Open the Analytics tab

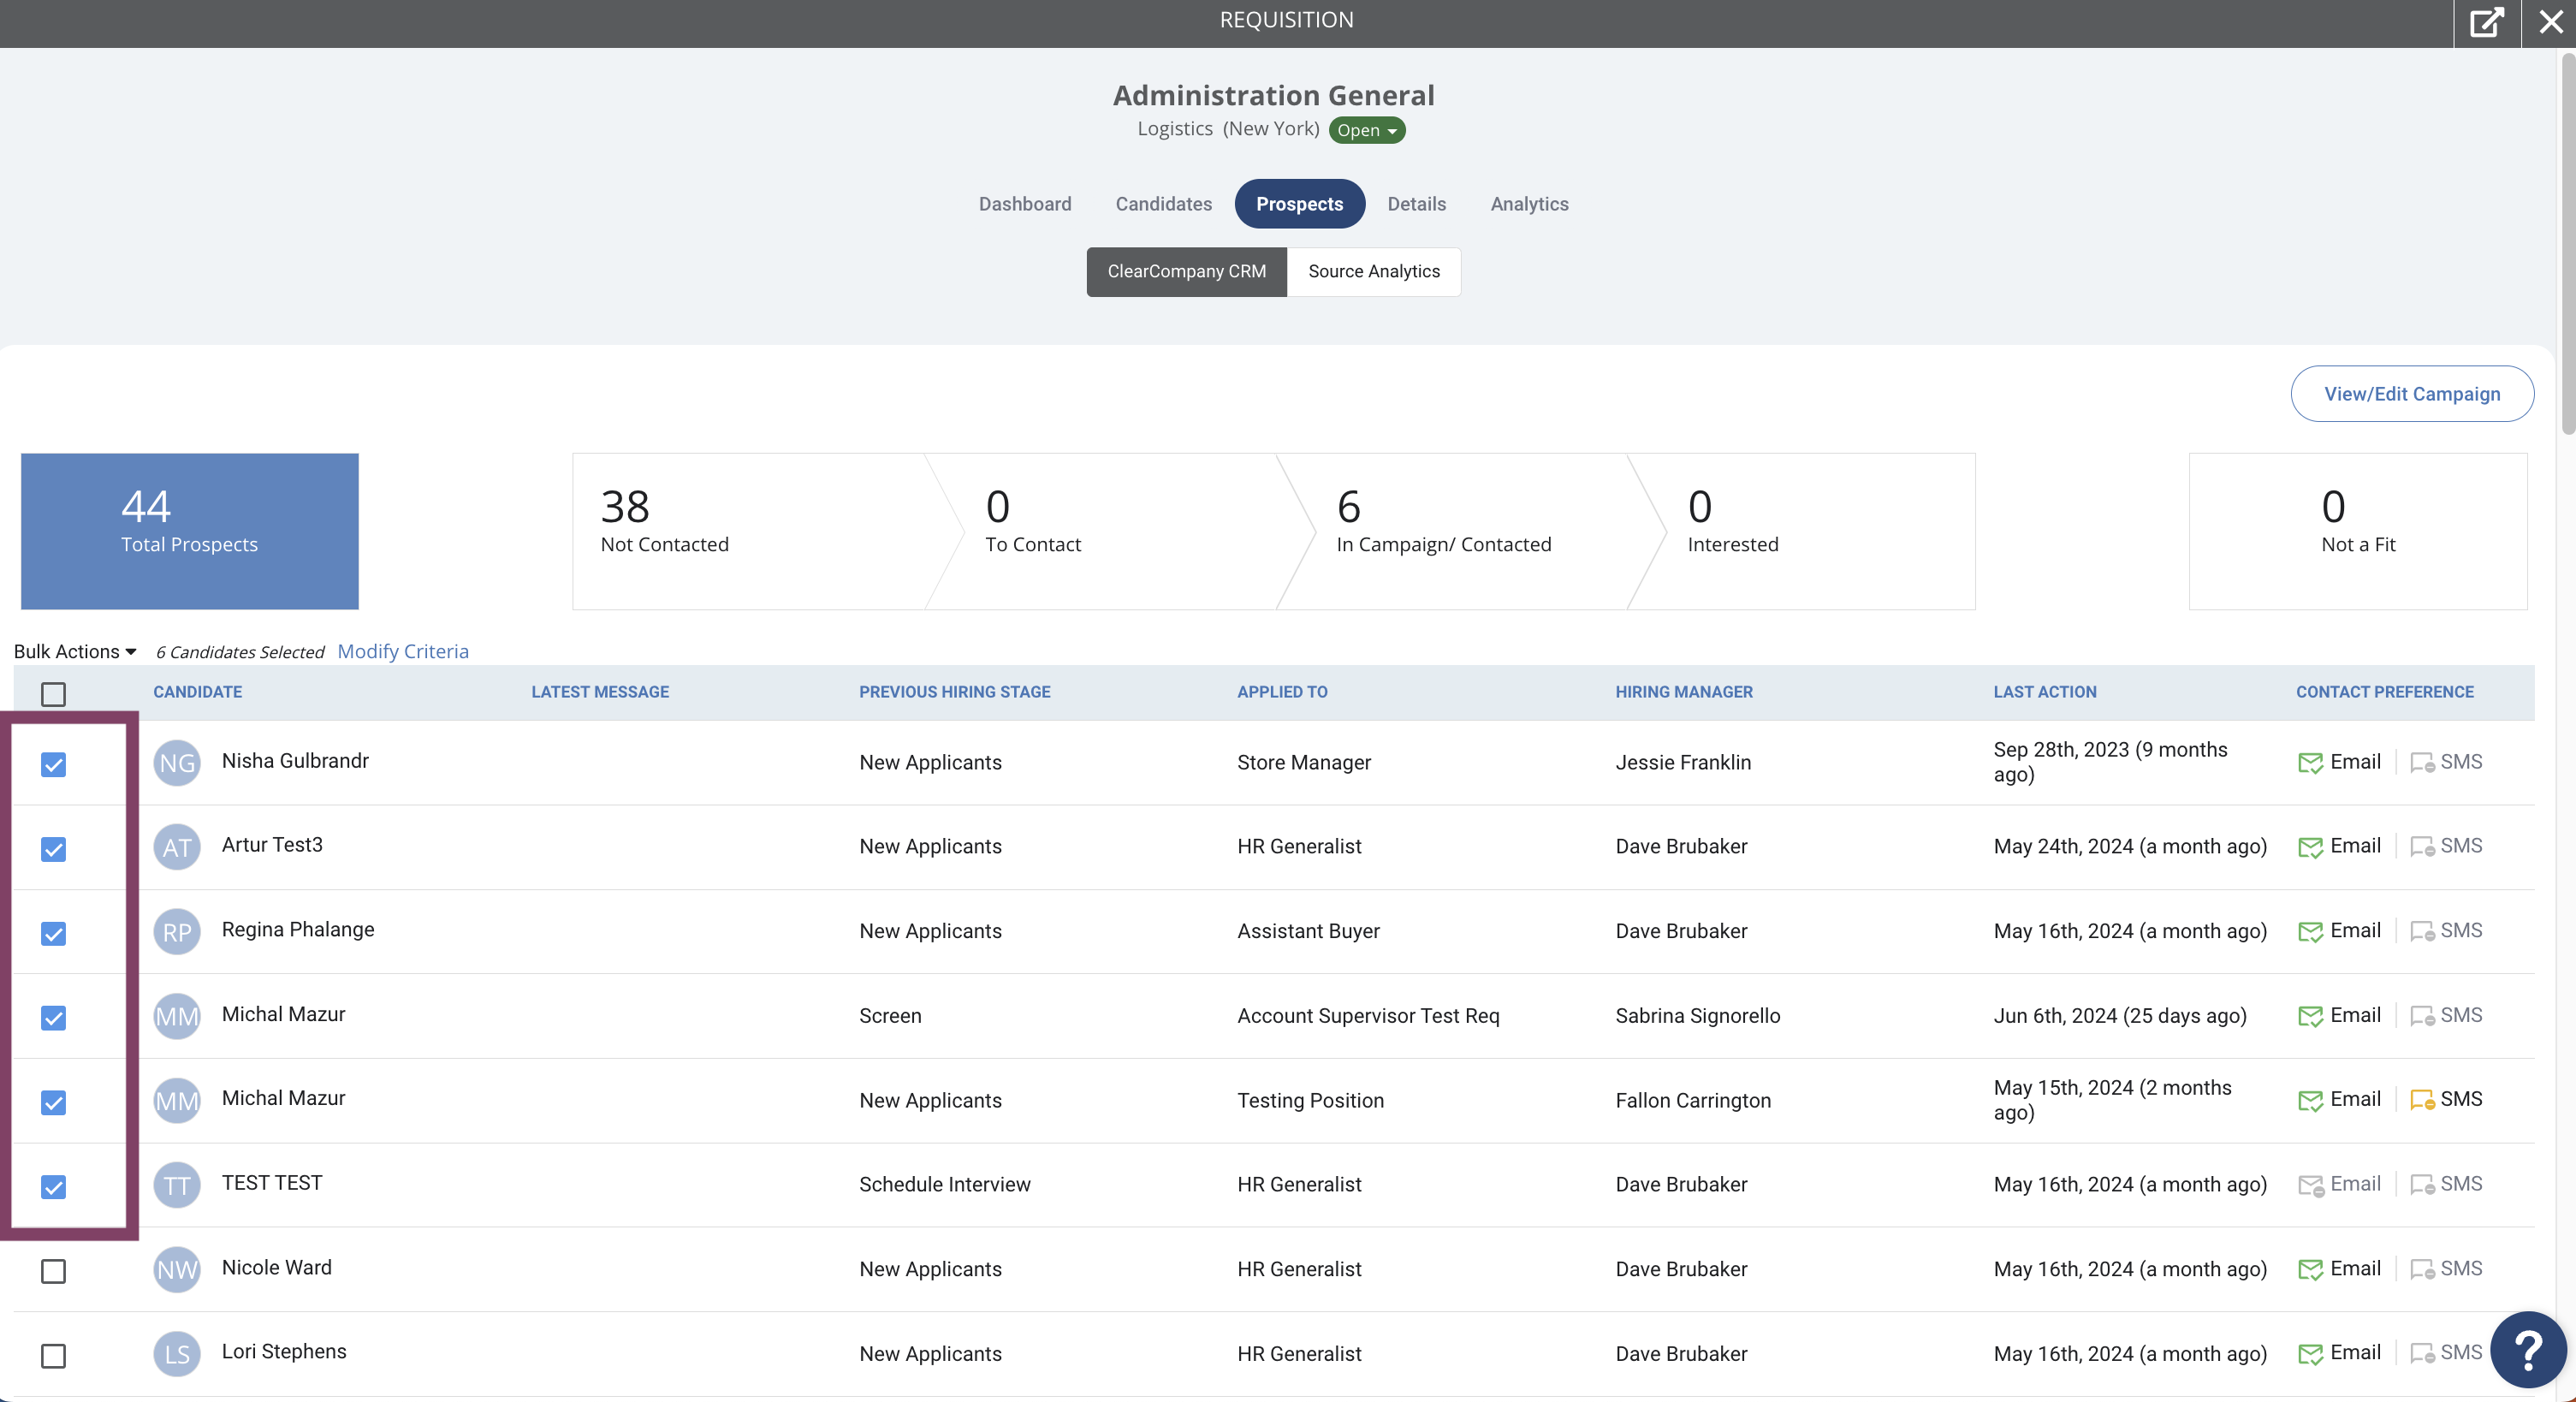coord(1529,204)
